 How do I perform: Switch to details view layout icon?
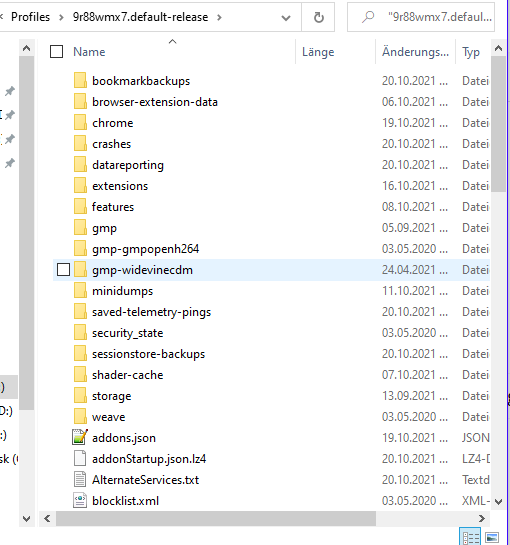click(470, 537)
